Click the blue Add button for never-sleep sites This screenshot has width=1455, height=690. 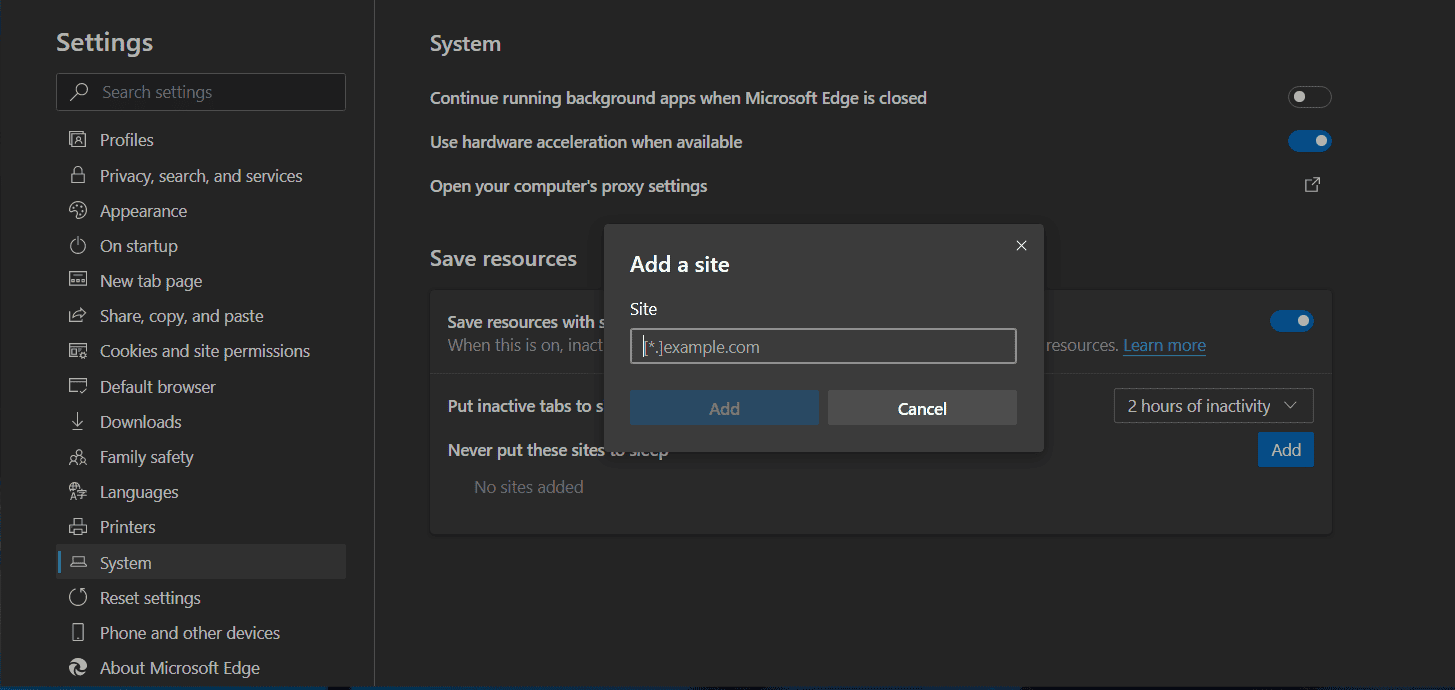pyautogui.click(x=1285, y=450)
